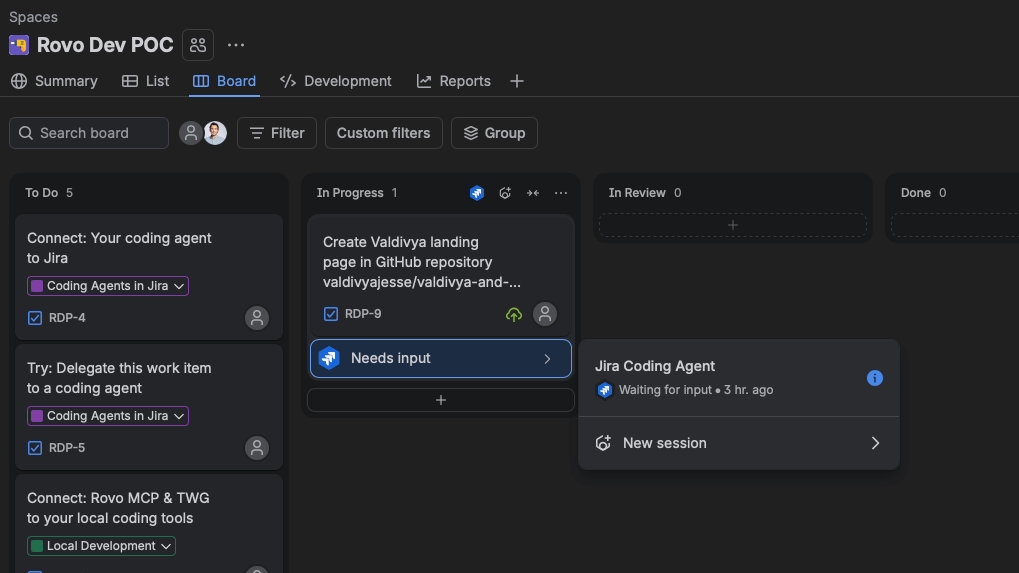
Task: Click the In Review column header
Action: (637, 193)
